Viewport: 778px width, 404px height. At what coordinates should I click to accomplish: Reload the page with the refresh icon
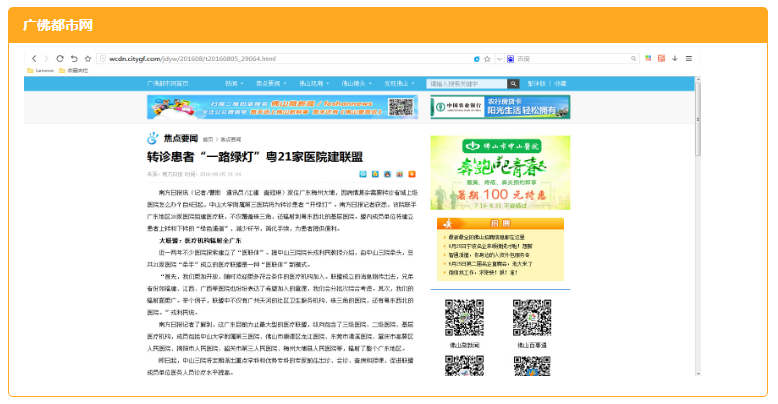tap(60, 59)
